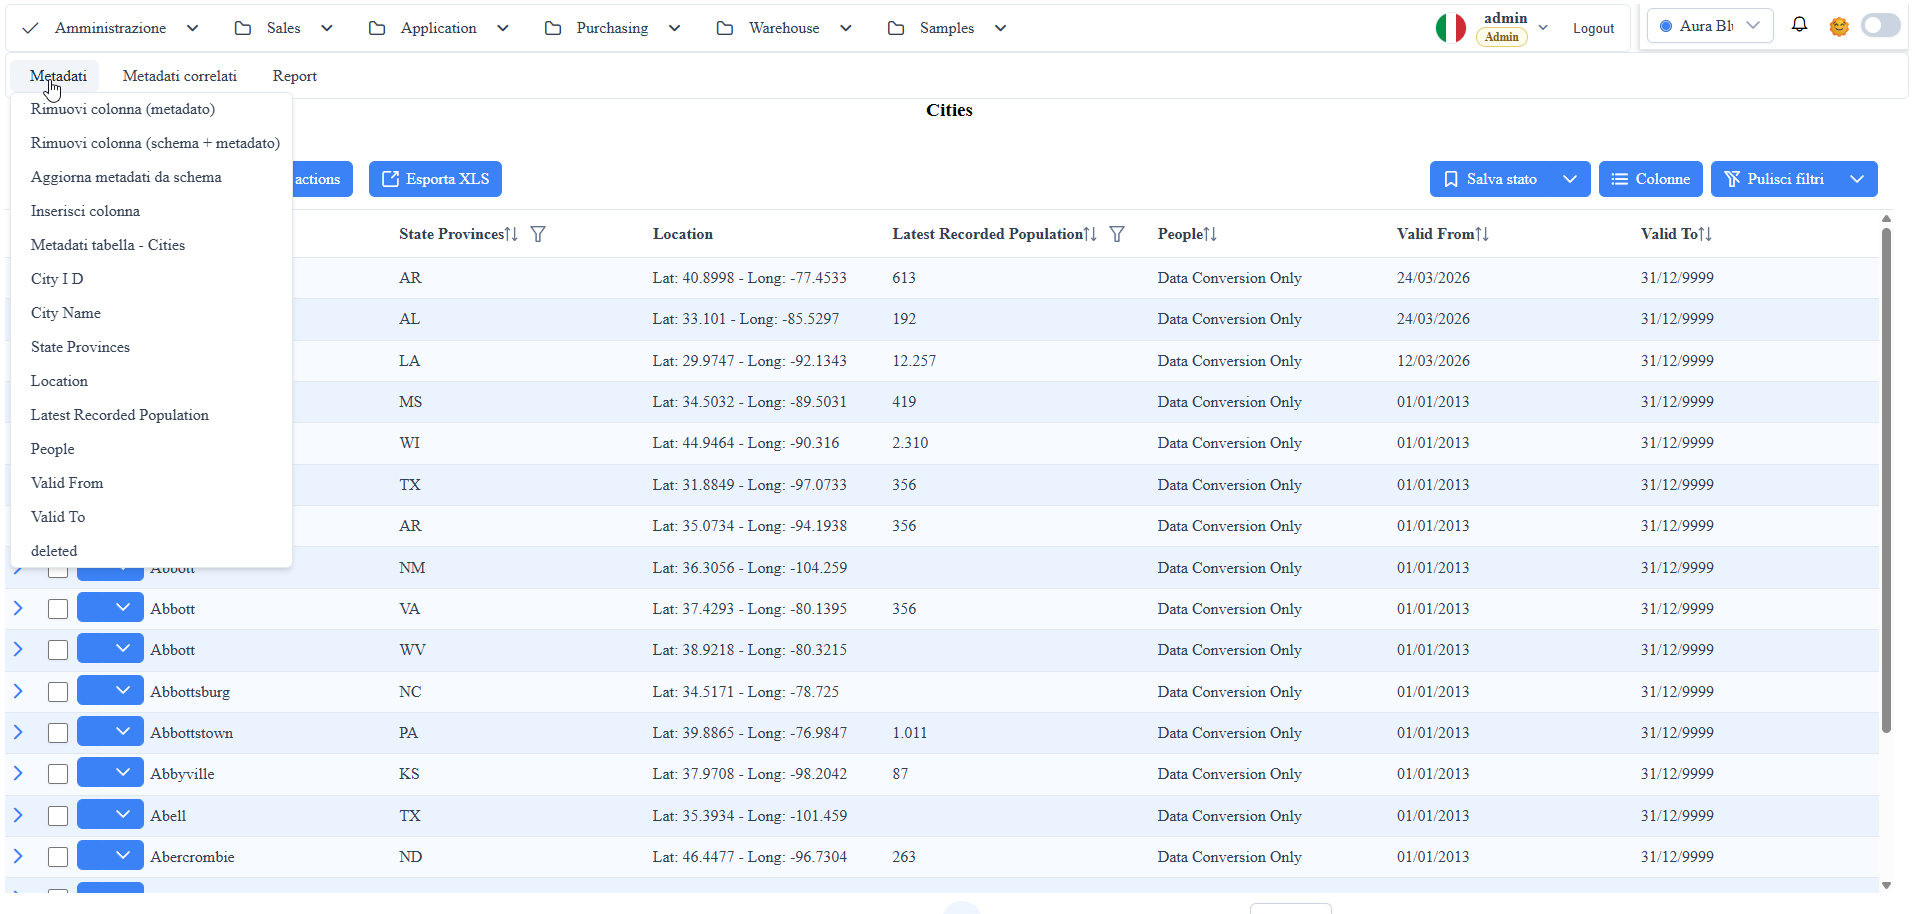Check the Abell row checkbox
The width and height of the screenshot is (1915, 914).
[x=58, y=816]
